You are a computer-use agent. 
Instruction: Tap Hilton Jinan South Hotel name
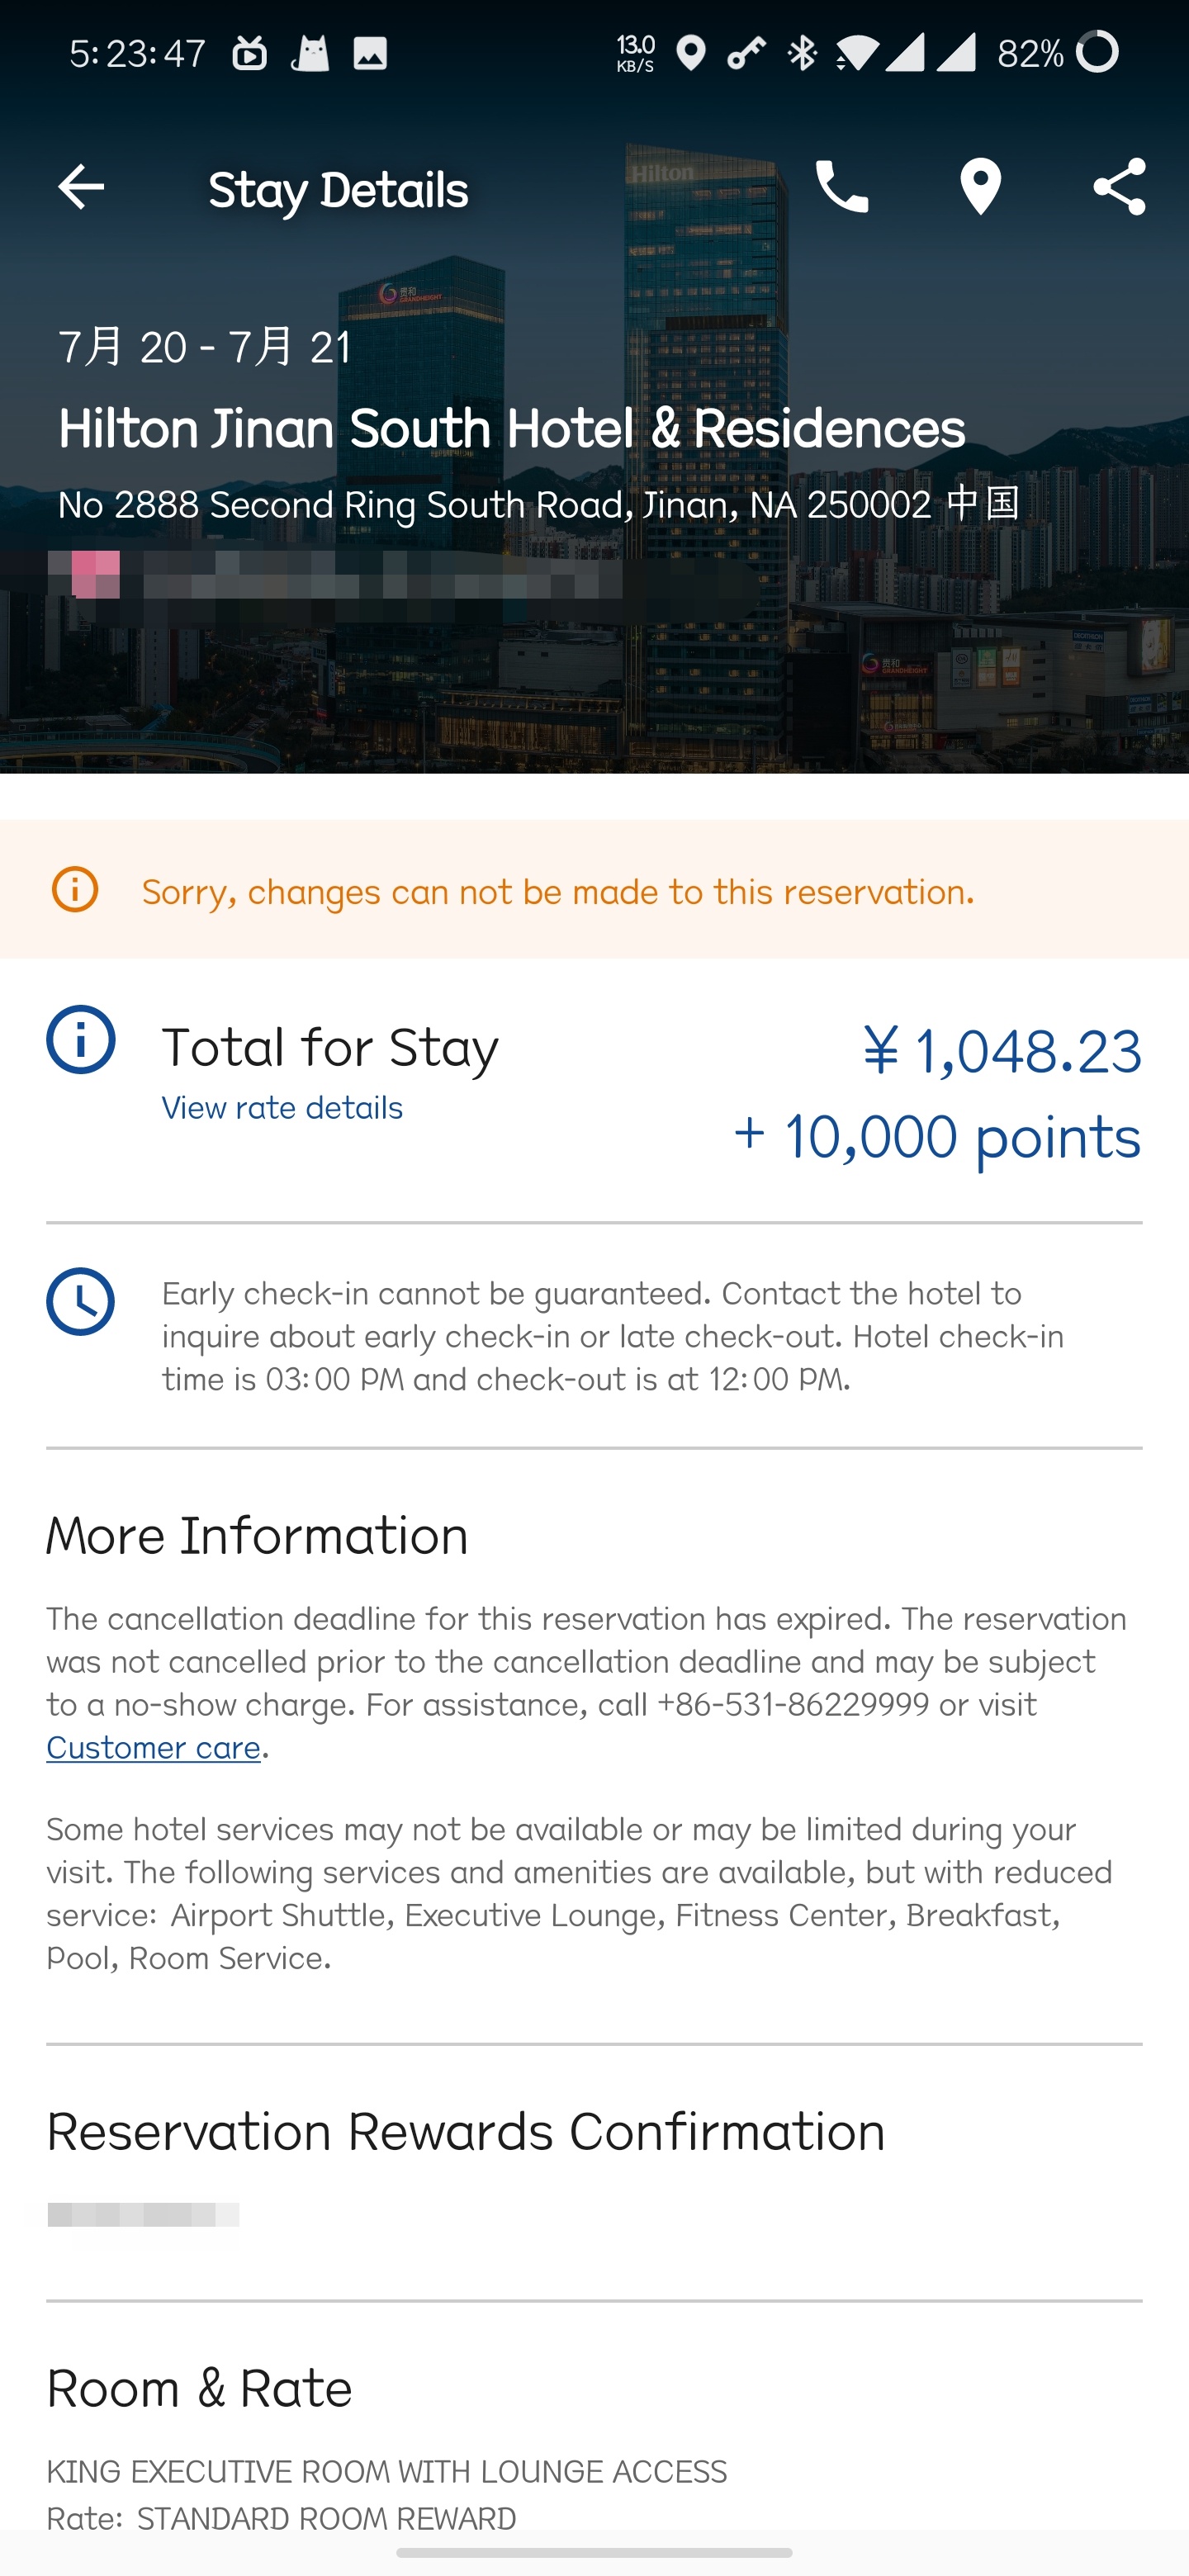(511, 429)
